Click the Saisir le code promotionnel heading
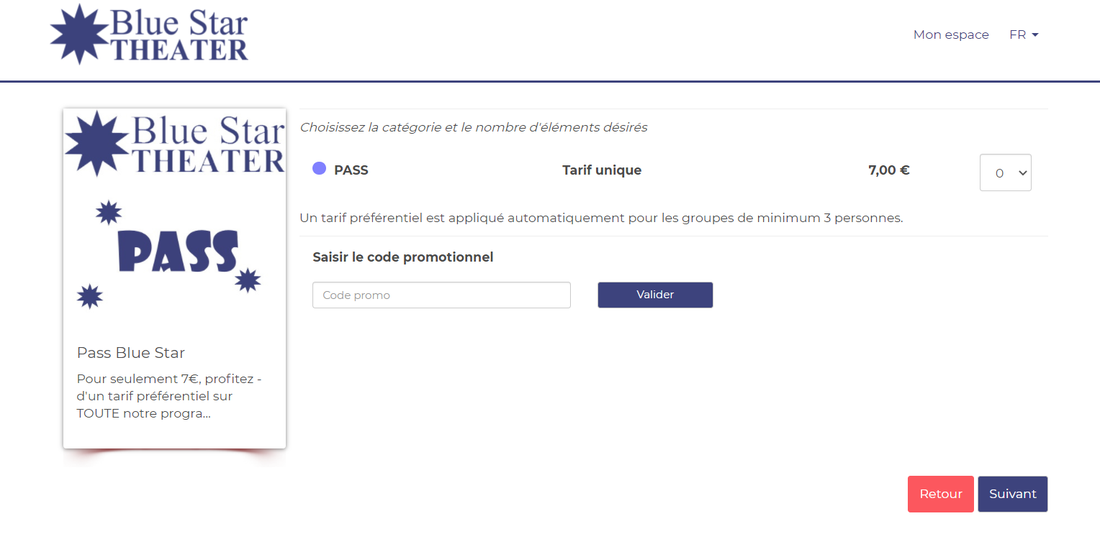 (403, 257)
